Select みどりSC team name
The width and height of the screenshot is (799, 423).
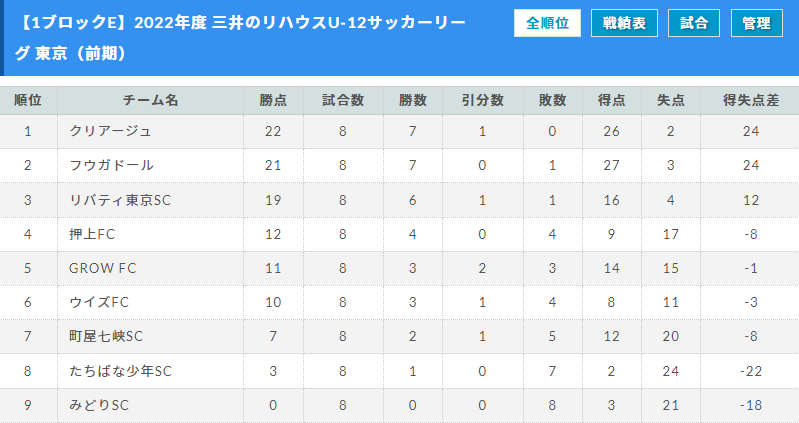99,405
